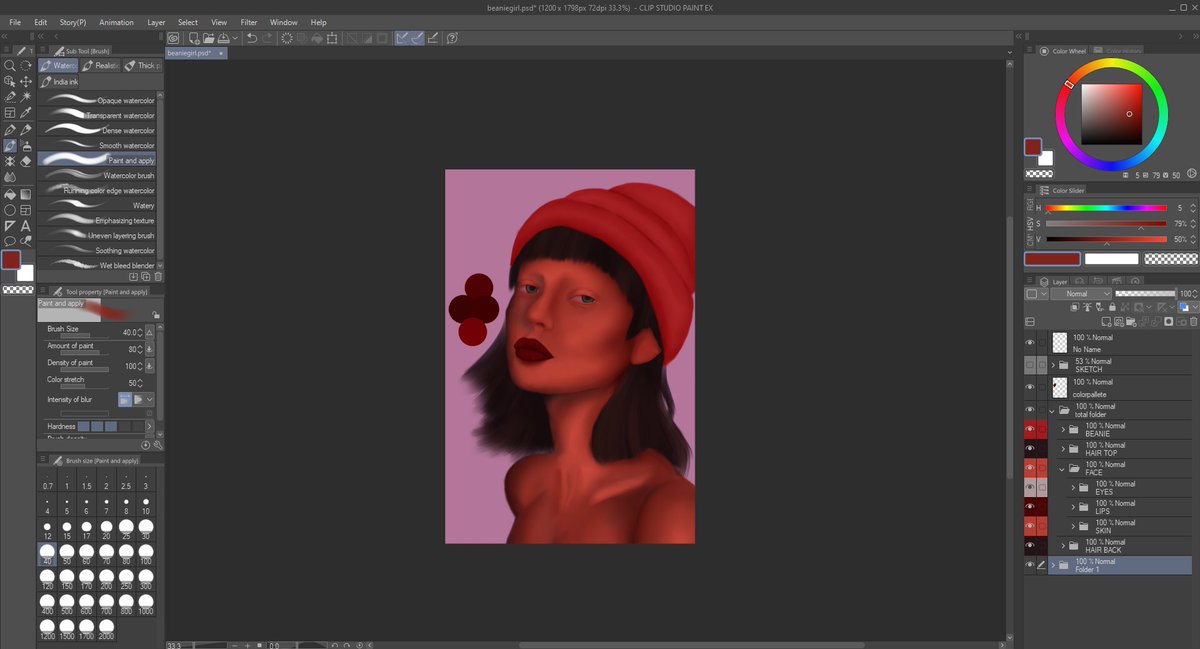Open the Animation menu

pos(117,22)
